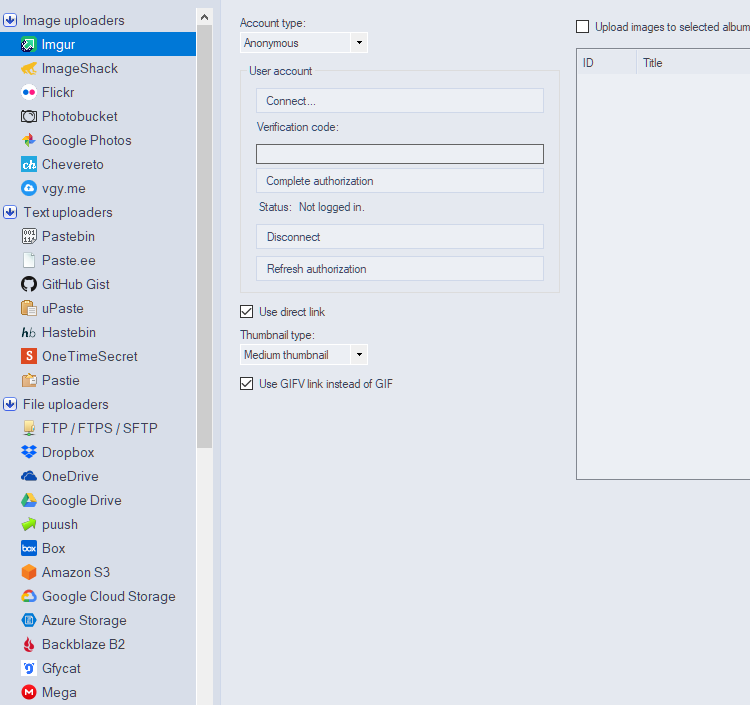This screenshot has width=750, height=705.
Task: Click the Connect... button
Action: coord(400,101)
